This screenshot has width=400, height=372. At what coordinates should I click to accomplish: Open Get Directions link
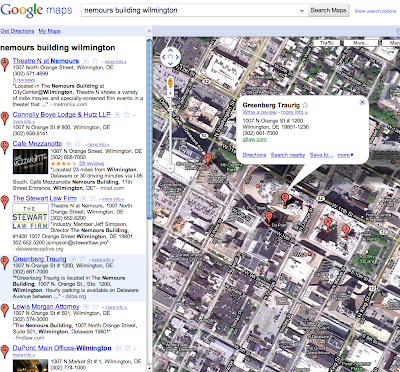tap(17, 31)
